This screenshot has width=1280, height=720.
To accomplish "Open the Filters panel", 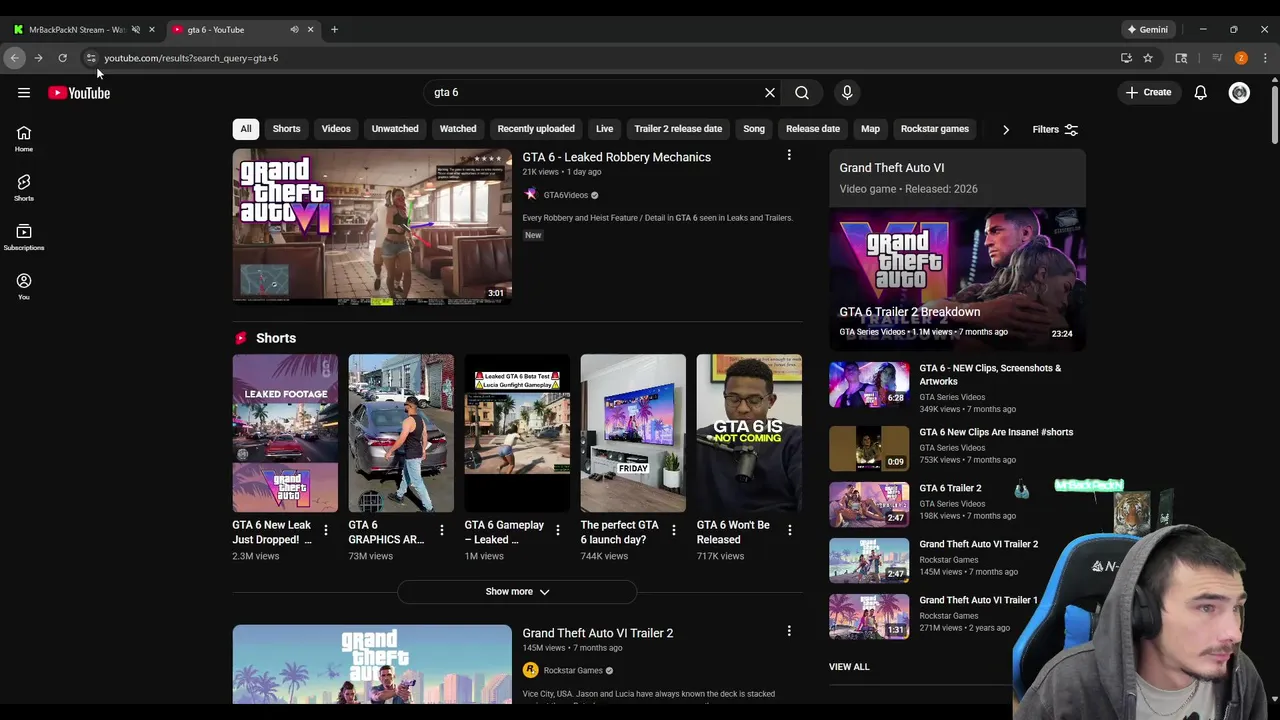I will coord(1055,130).
